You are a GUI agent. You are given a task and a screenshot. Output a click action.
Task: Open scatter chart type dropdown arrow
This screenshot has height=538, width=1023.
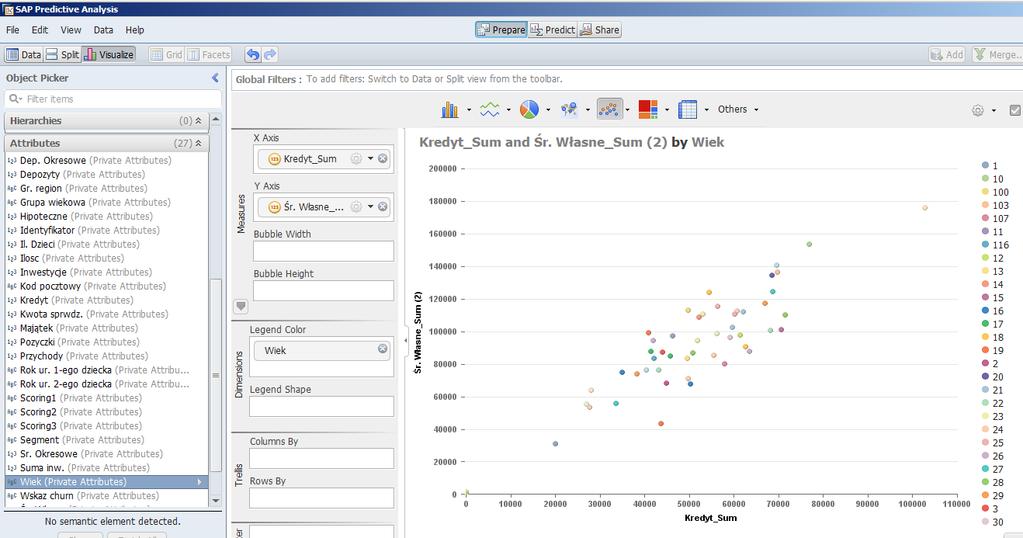[627, 110]
